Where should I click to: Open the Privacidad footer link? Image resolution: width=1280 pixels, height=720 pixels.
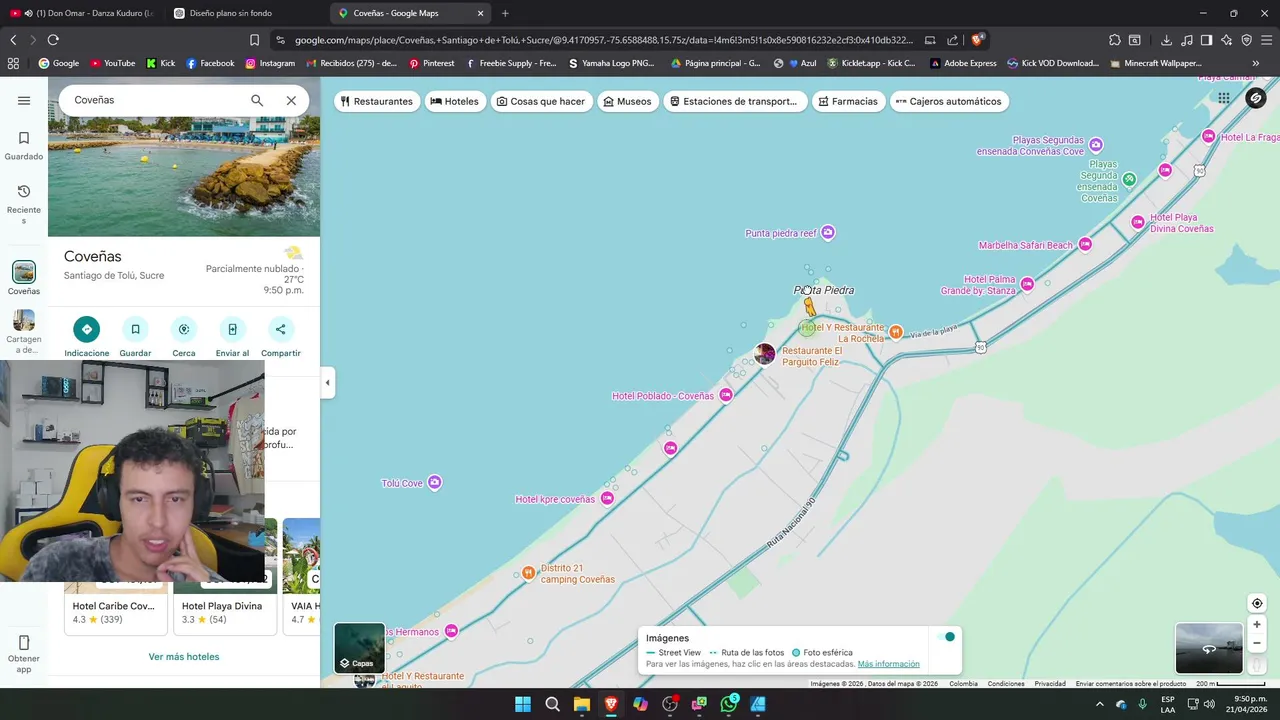(x=1050, y=684)
